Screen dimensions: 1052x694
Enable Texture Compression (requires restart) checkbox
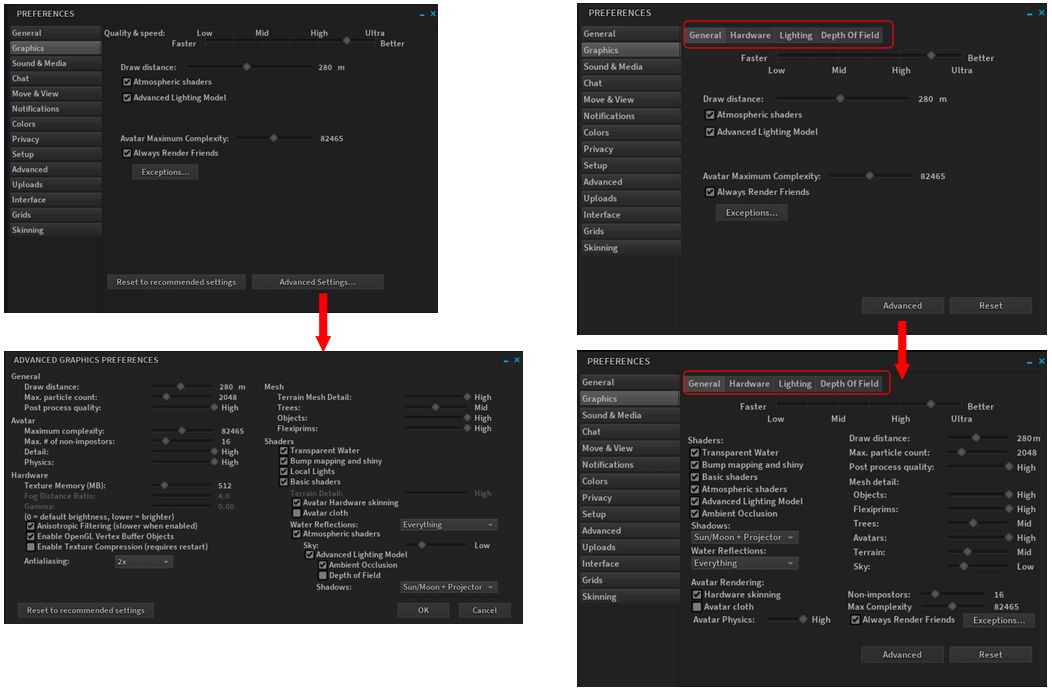click(31, 547)
